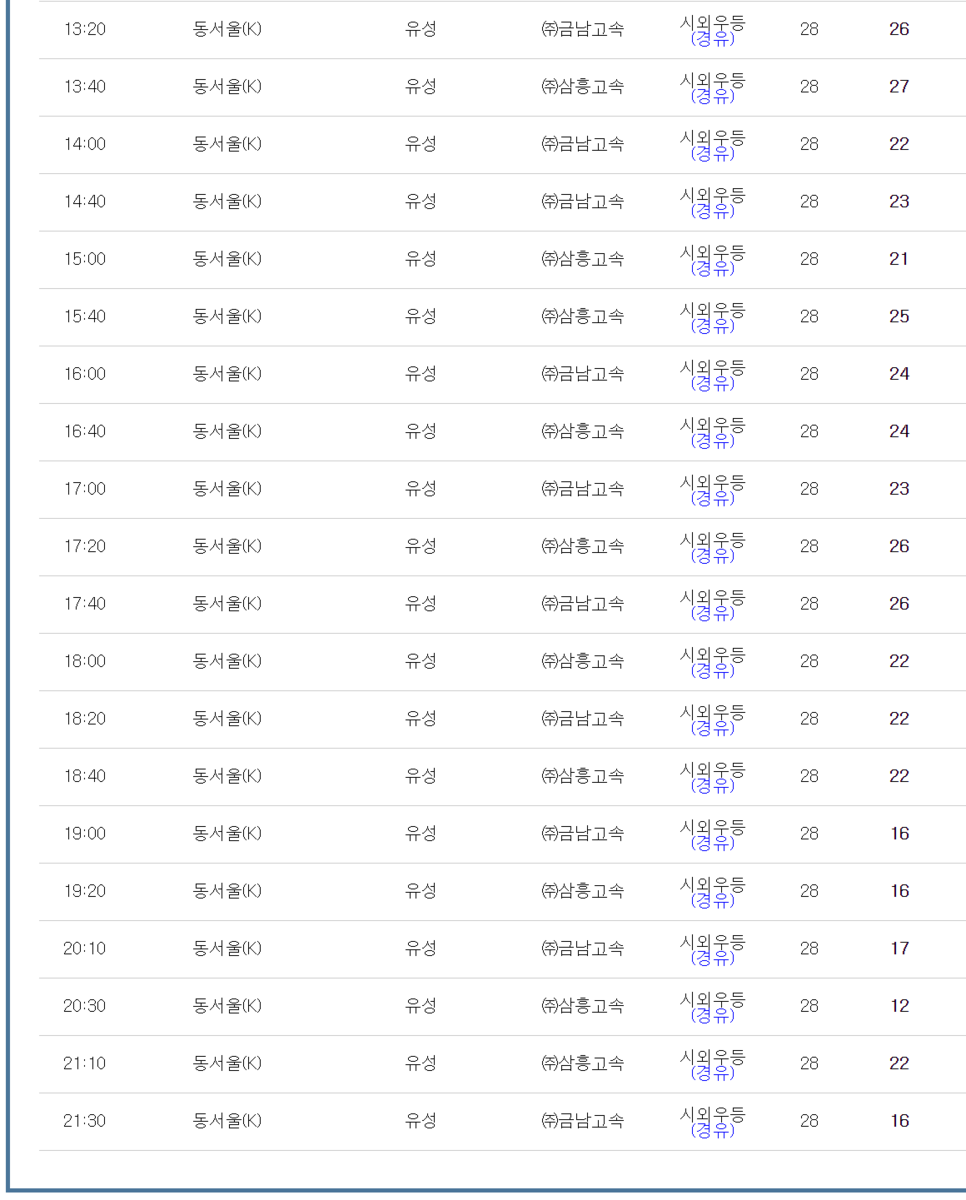Open the (경유) link in the 13:40 row
The height and width of the screenshot is (1200, 966).
point(712,97)
